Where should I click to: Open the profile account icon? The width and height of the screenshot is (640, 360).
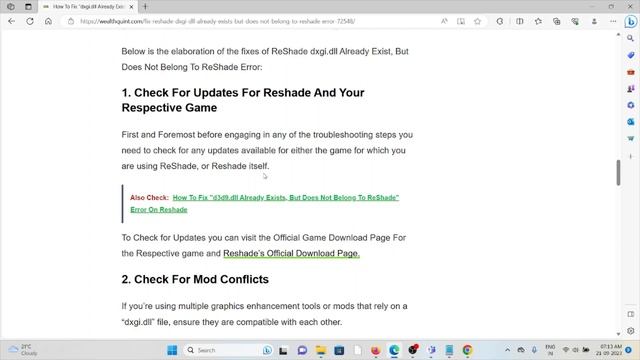point(594,21)
